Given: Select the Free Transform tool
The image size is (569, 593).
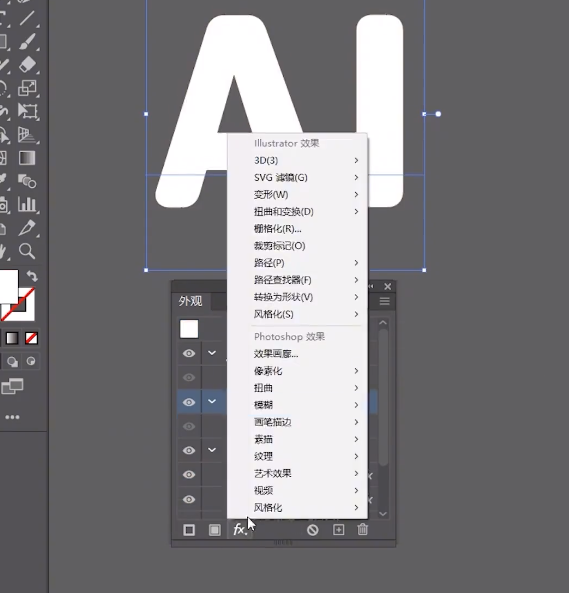Looking at the screenshot, I should coord(27,111).
